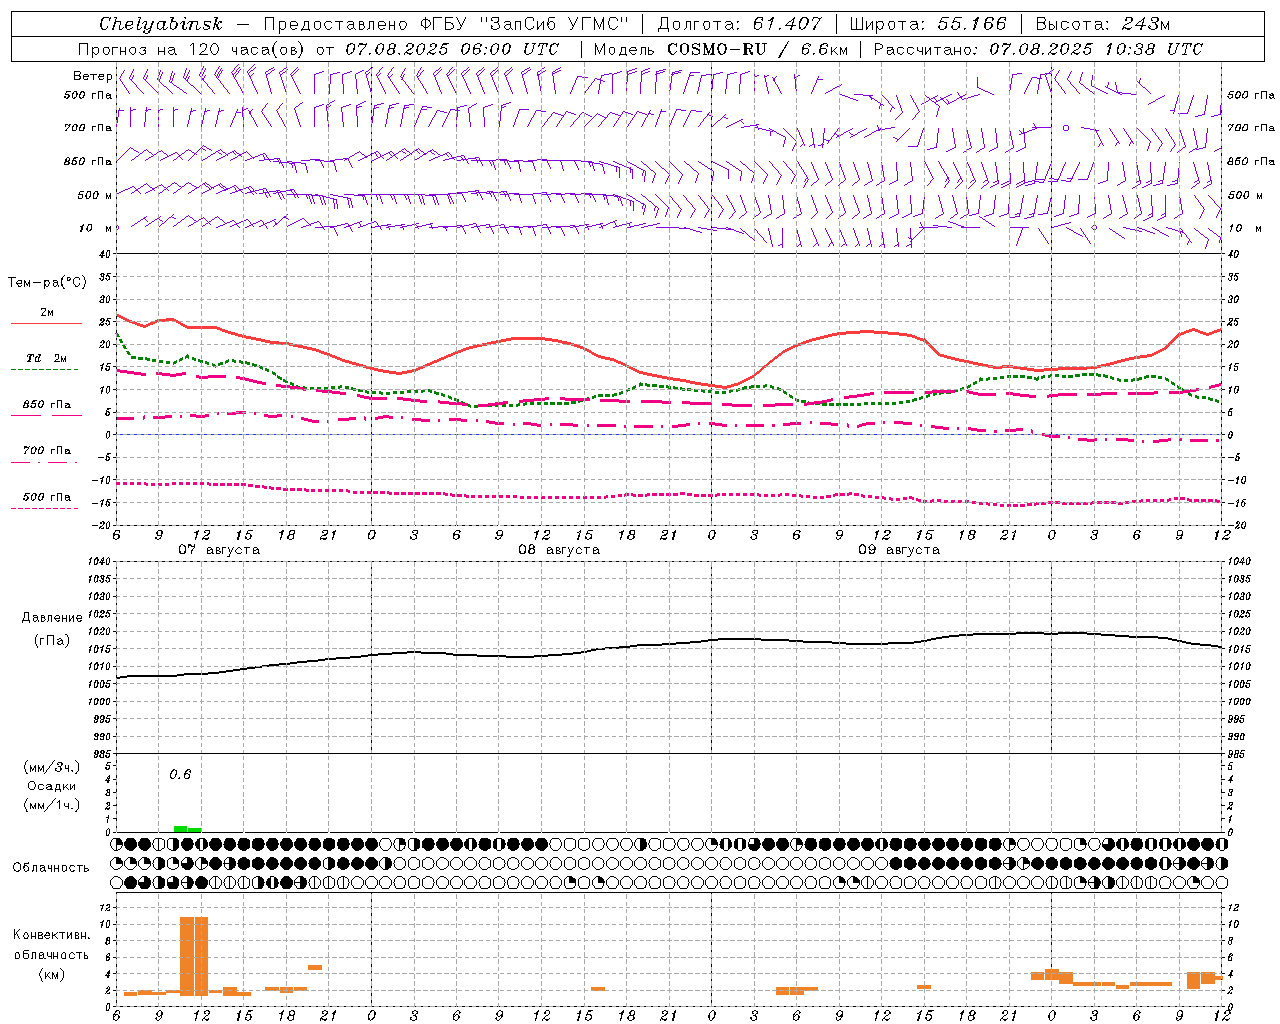Click the red solid legend line under "2м"
Image resolution: width=1280 pixels, height=1024 pixels.
(x=46, y=324)
